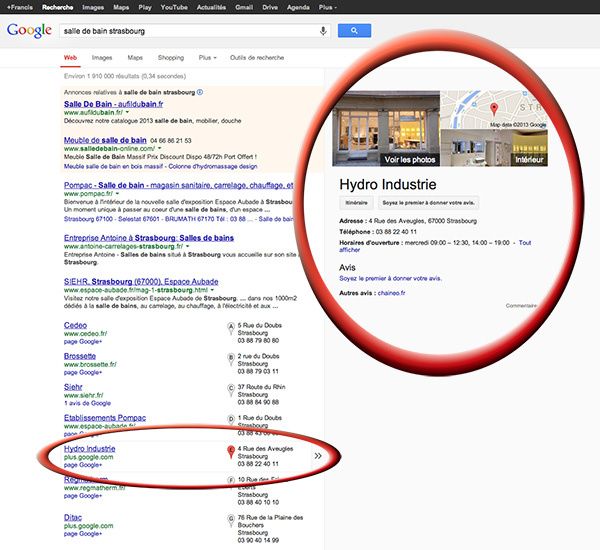Image resolution: width=600 pixels, height=550 pixels.
Task: Open the Plus dropdown in the top black bar
Action: click(x=328, y=7)
